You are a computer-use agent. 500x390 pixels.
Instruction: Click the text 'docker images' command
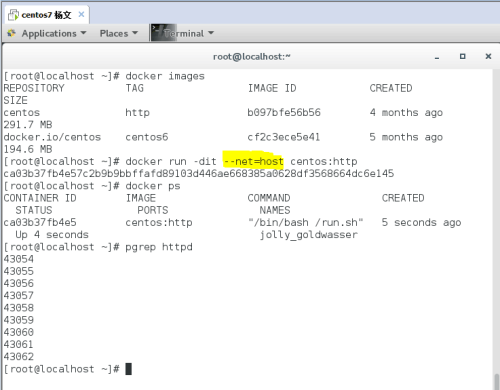[165, 76]
